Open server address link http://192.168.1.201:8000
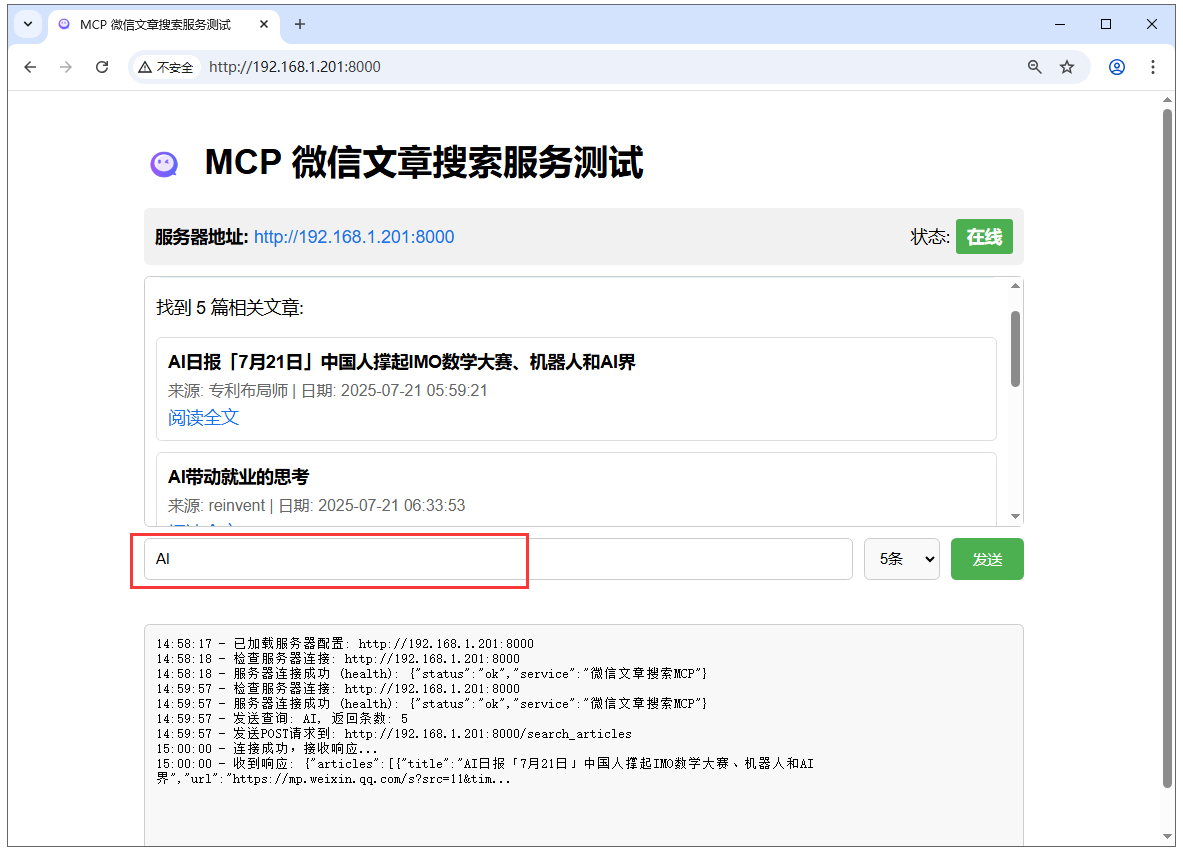This screenshot has height=854, width=1183. pos(354,237)
